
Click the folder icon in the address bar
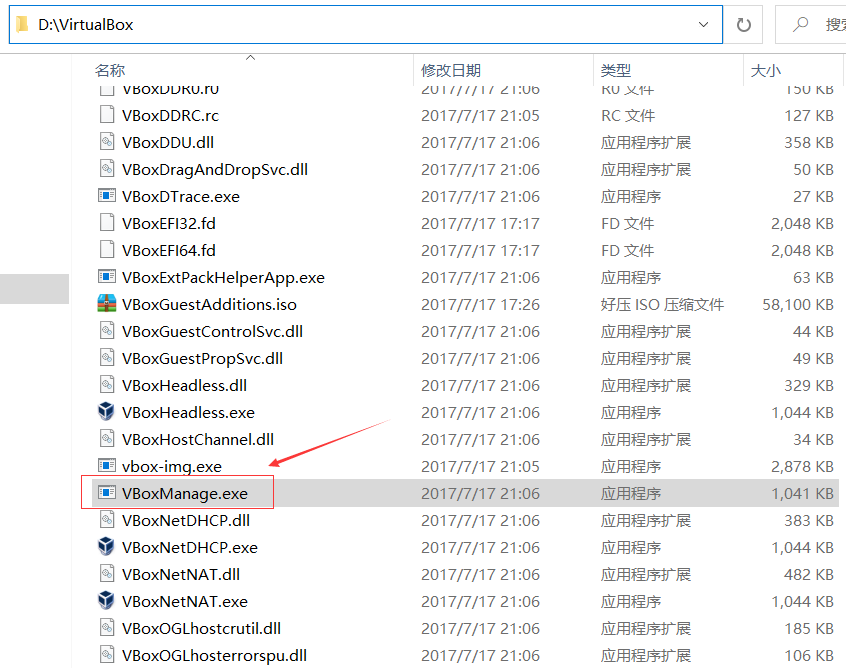(22, 24)
